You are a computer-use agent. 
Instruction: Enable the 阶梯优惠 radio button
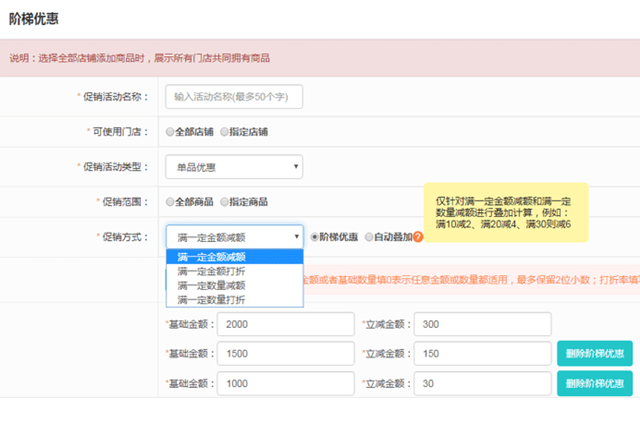[x=315, y=237]
